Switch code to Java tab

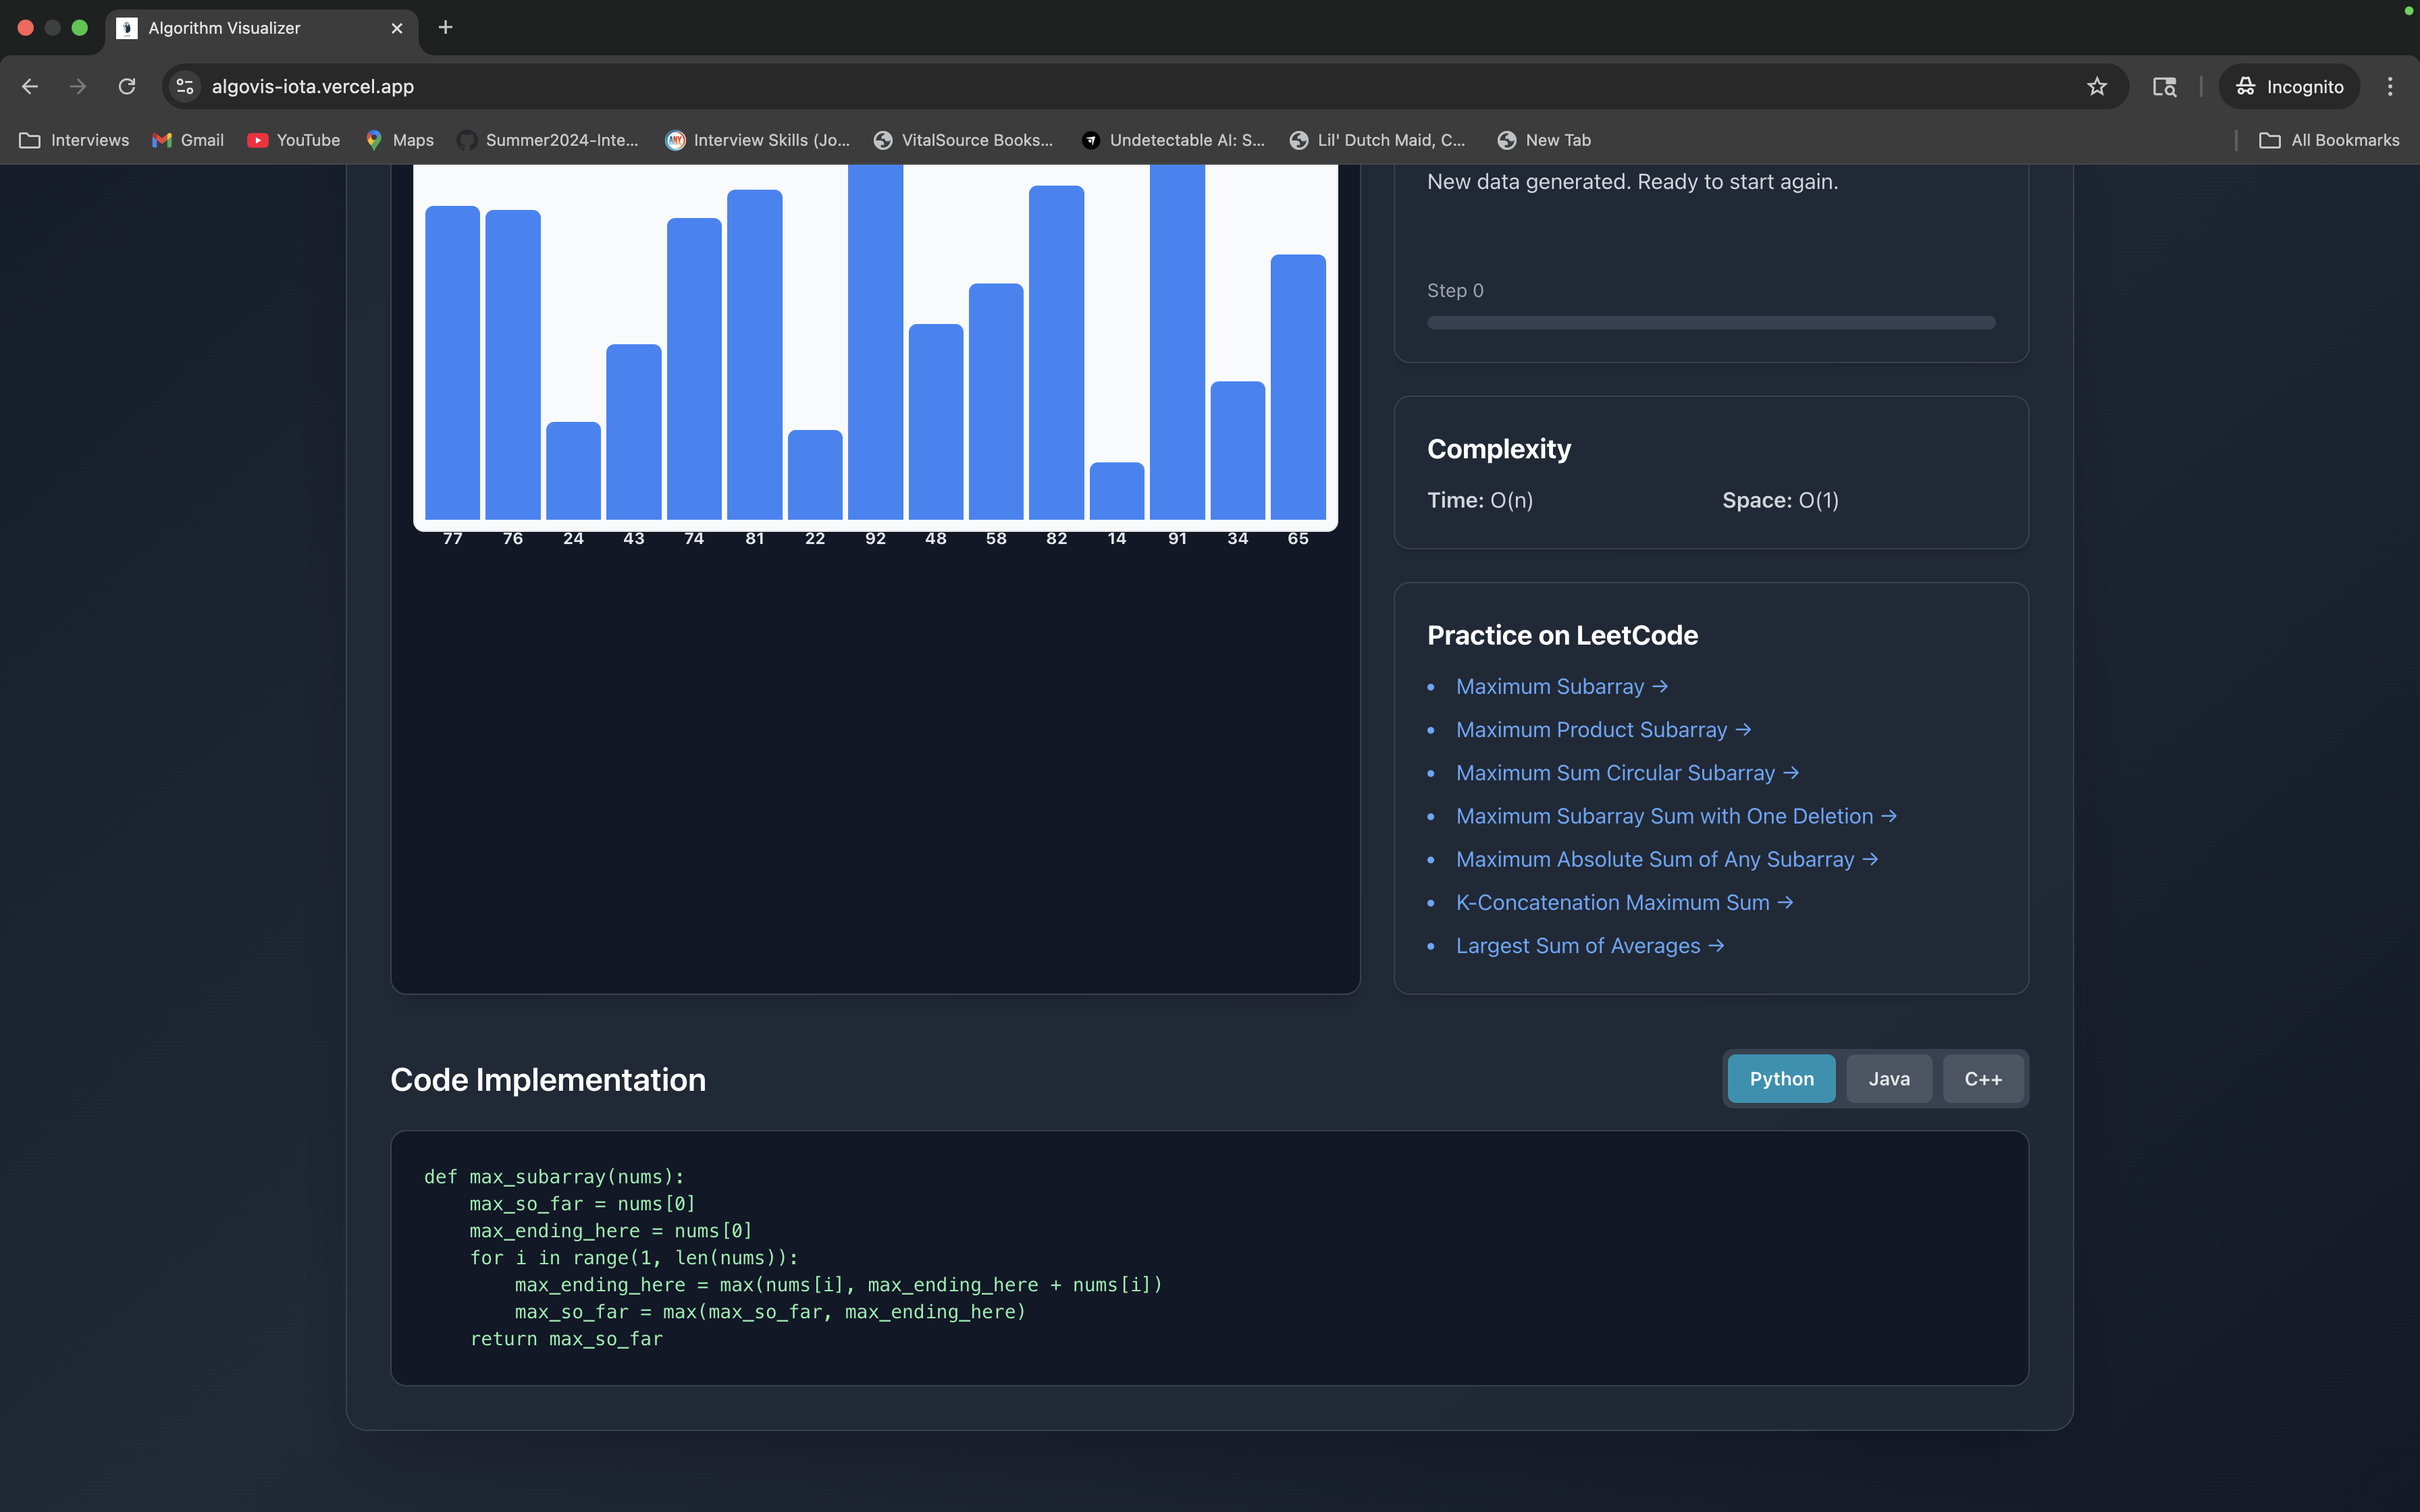[1888, 1079]
